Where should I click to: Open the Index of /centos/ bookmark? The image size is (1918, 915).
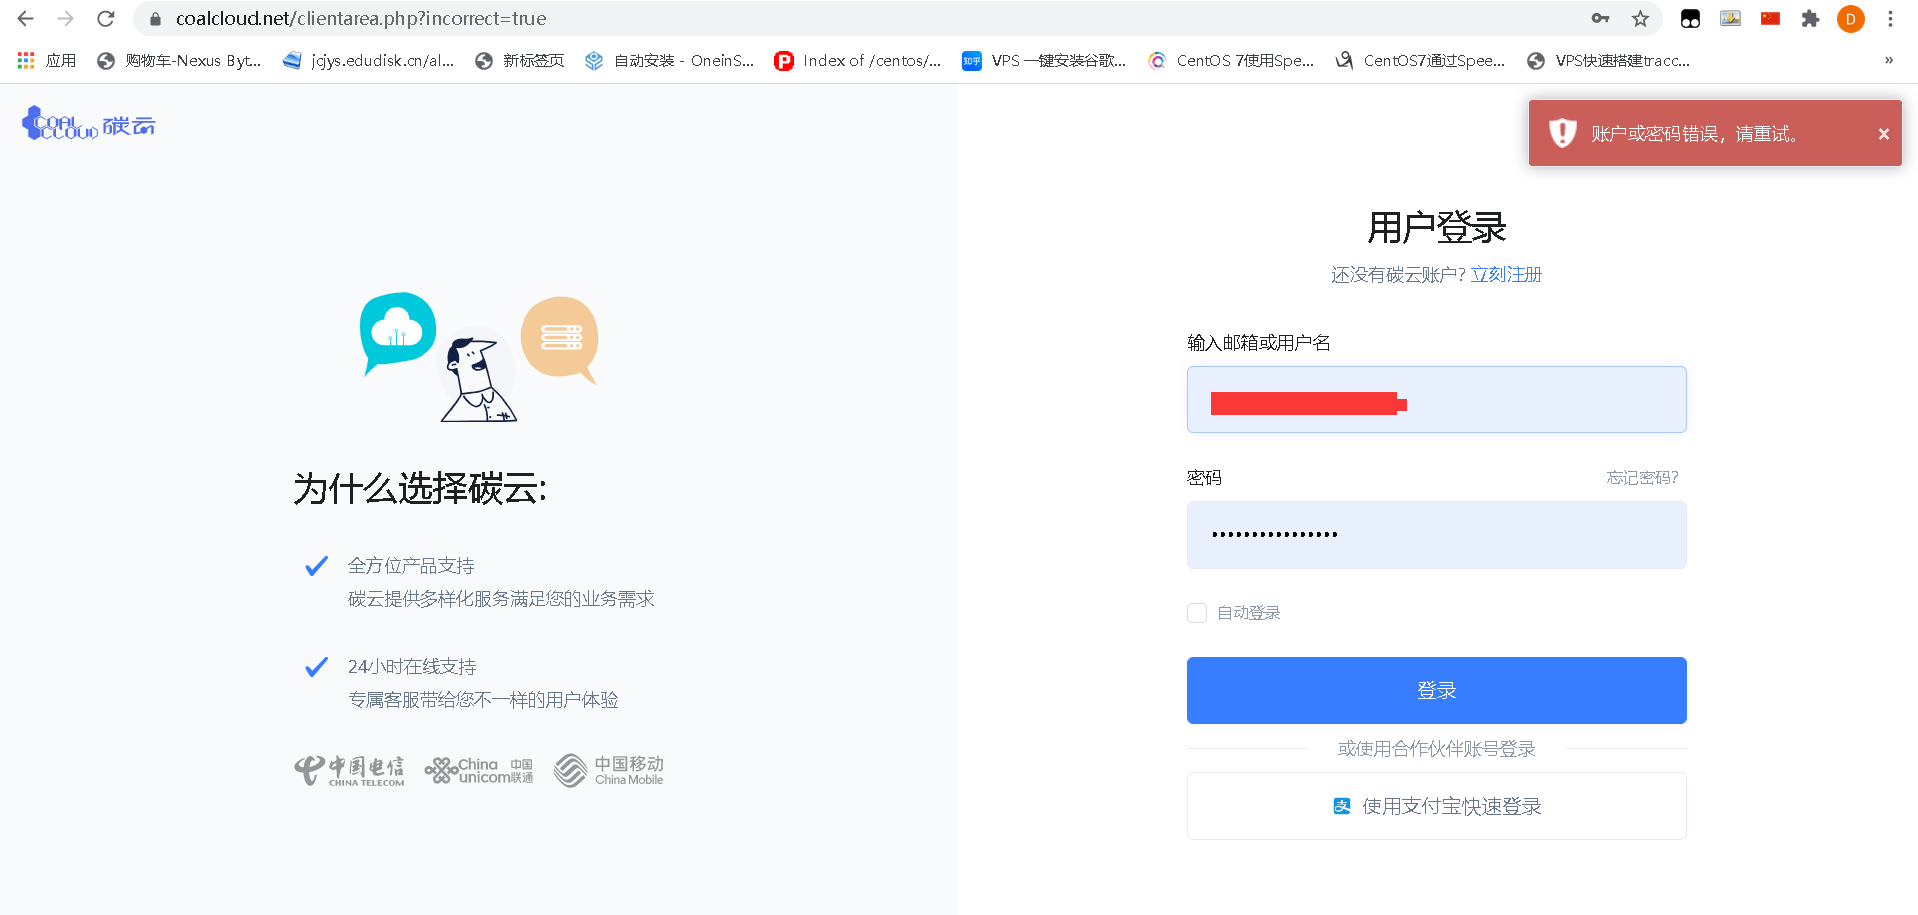point(858,61)
